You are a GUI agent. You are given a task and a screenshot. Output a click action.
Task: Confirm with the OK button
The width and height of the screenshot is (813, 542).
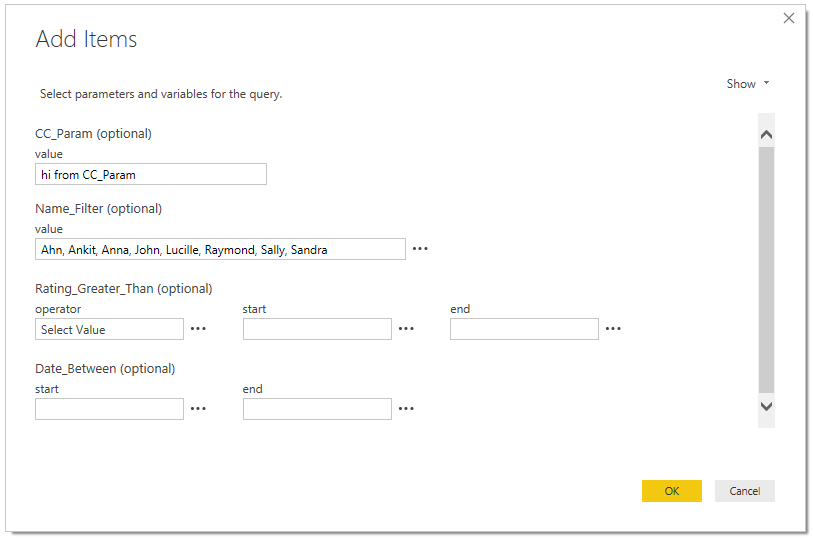point(671,491)
